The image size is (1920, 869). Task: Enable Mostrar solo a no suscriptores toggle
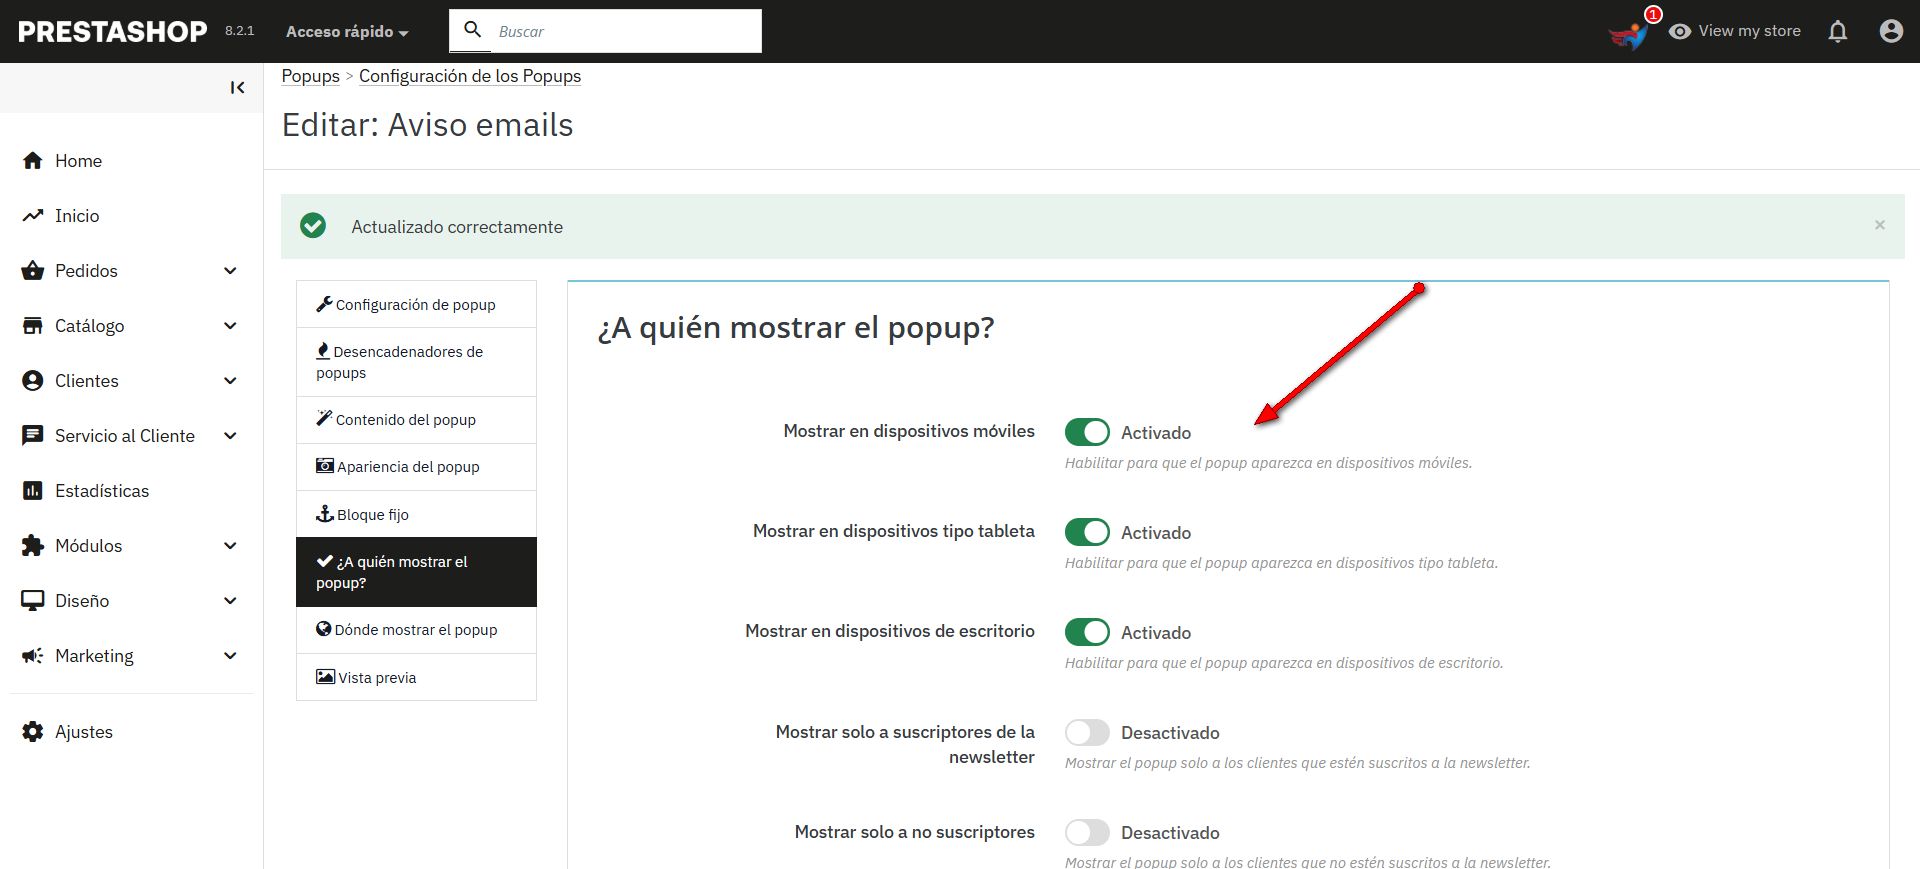point(1087,832)
